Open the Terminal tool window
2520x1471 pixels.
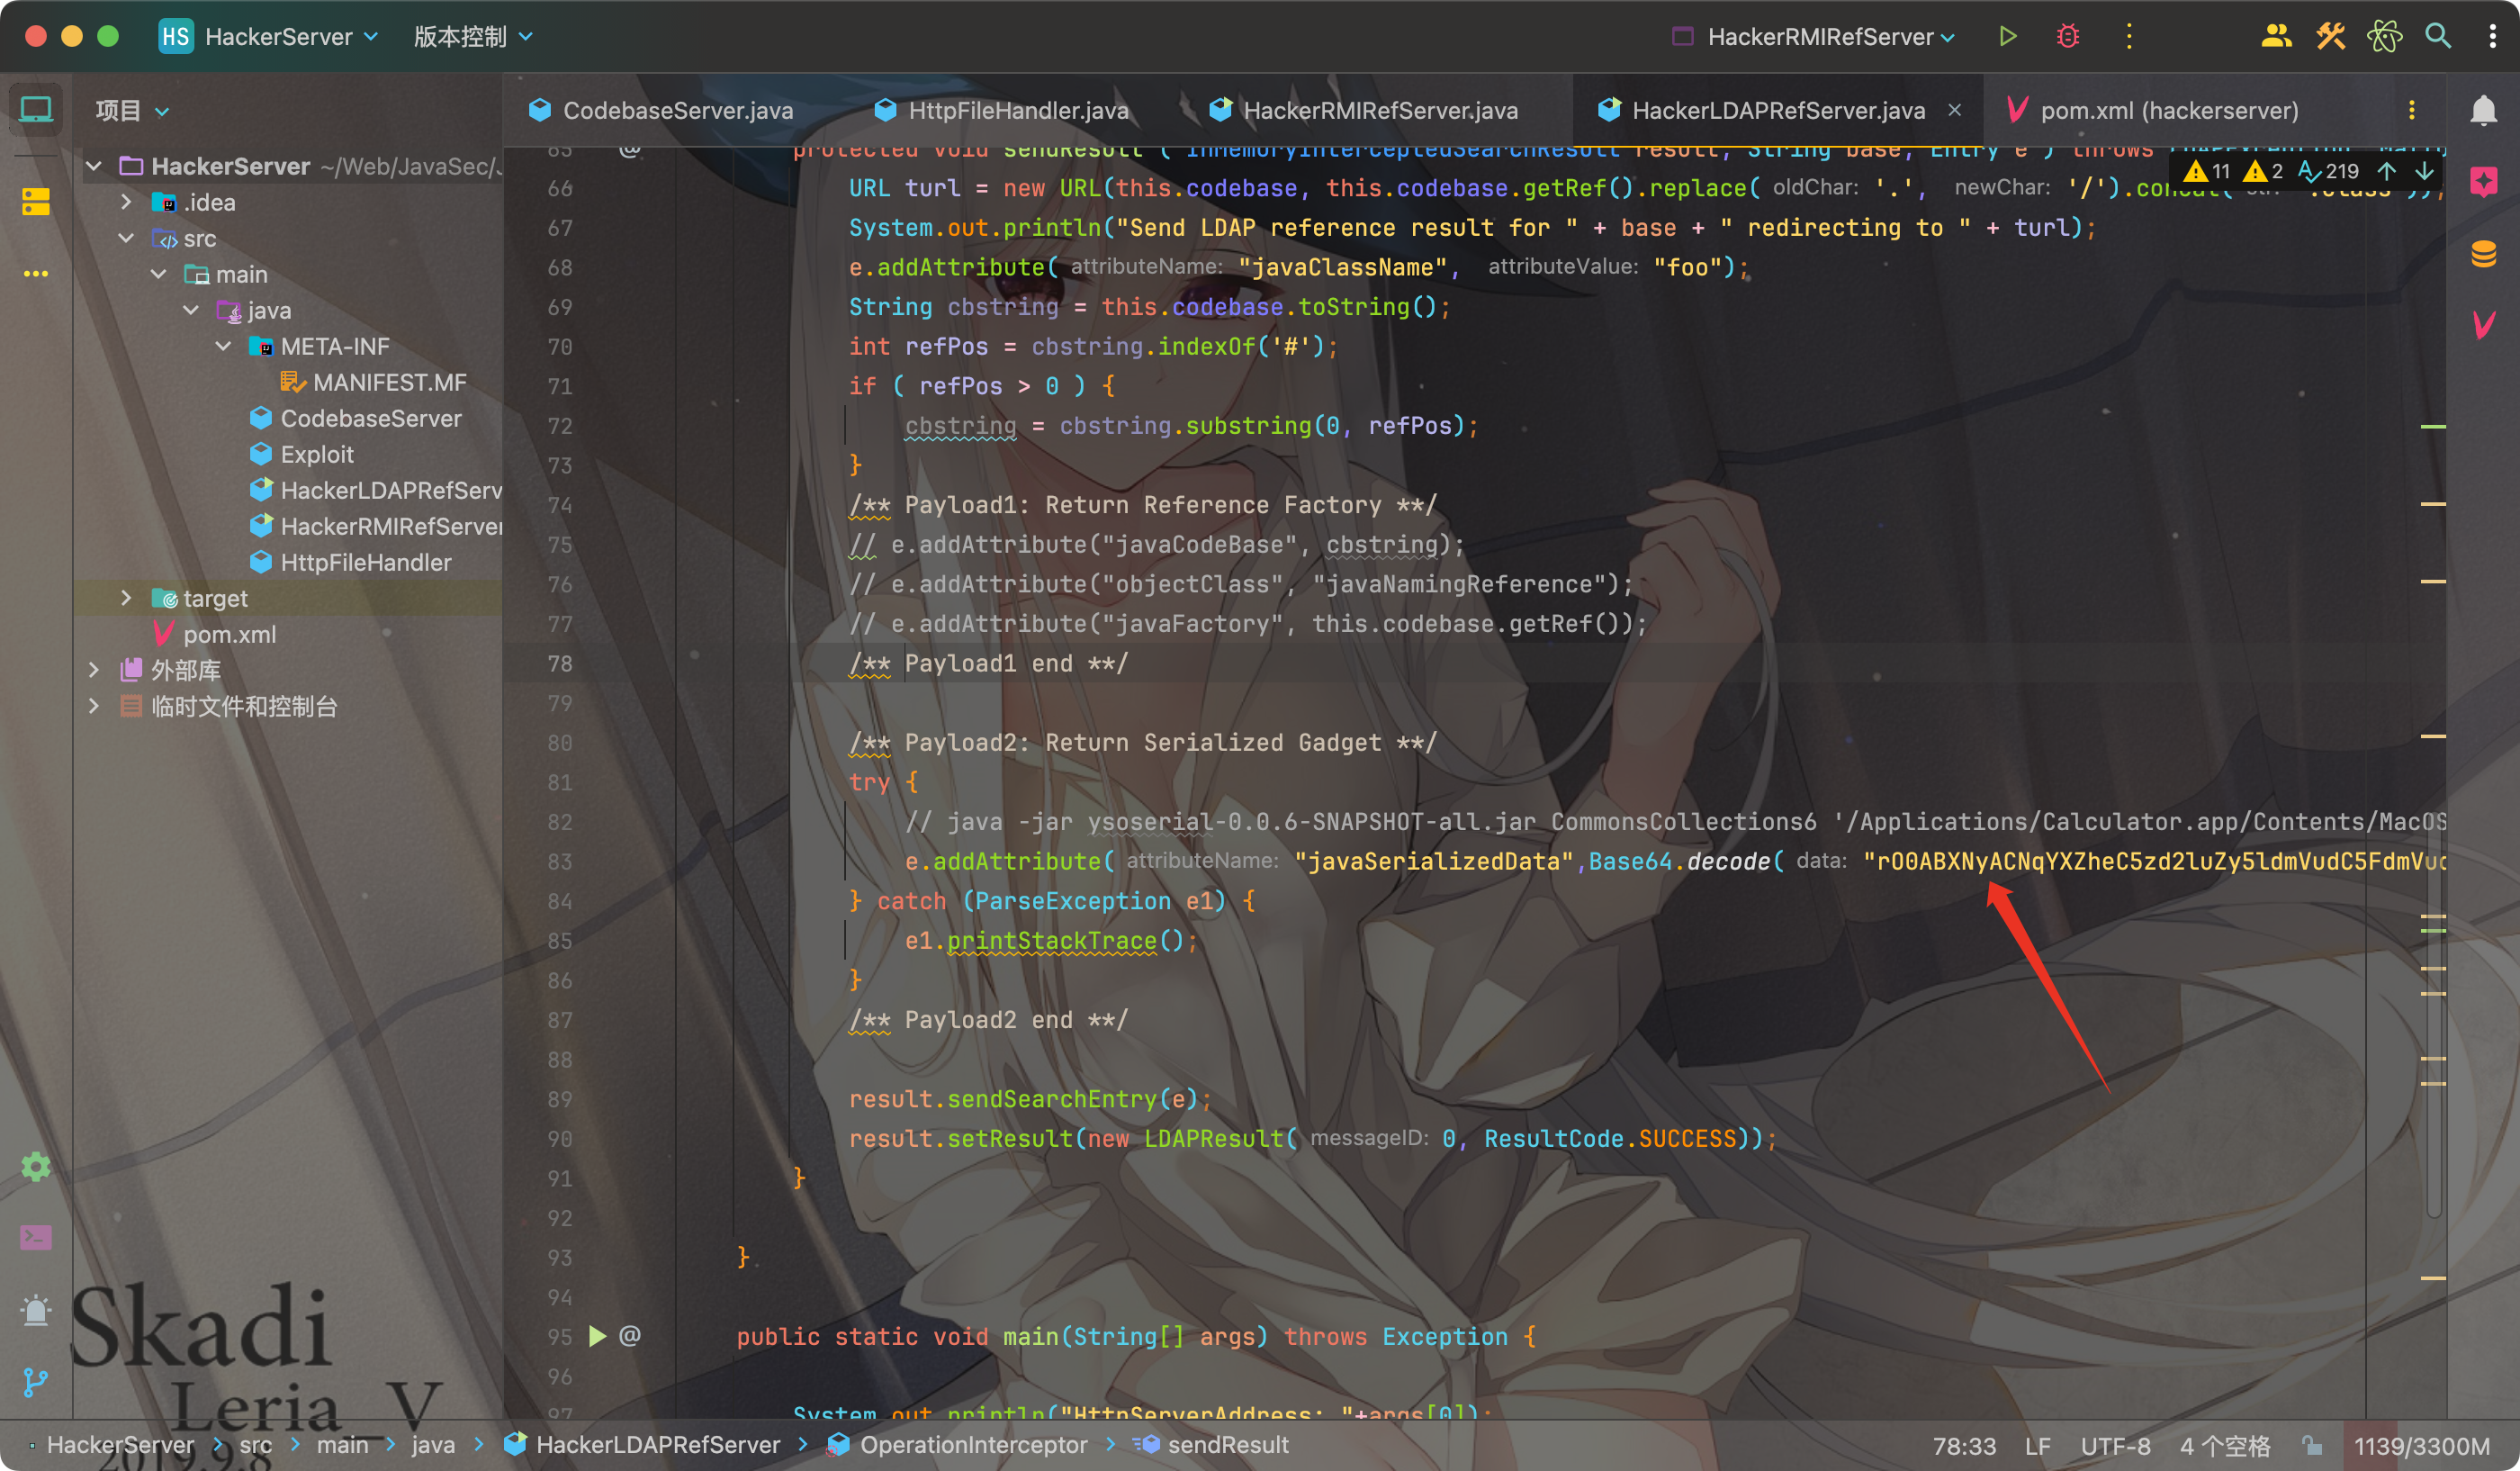(36, 1238)
